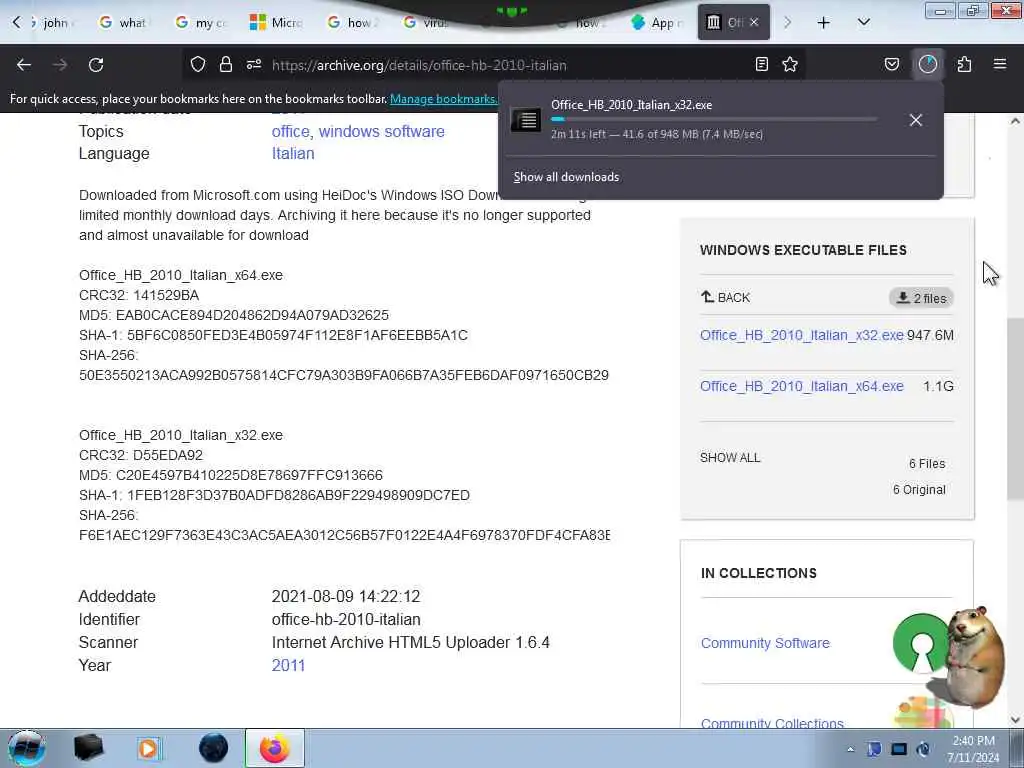Screen dimensions: 1024x768
Task: Select the MD5 C20E4597B410225D8E78697FFC913666 text
Action: pos(231,475)
